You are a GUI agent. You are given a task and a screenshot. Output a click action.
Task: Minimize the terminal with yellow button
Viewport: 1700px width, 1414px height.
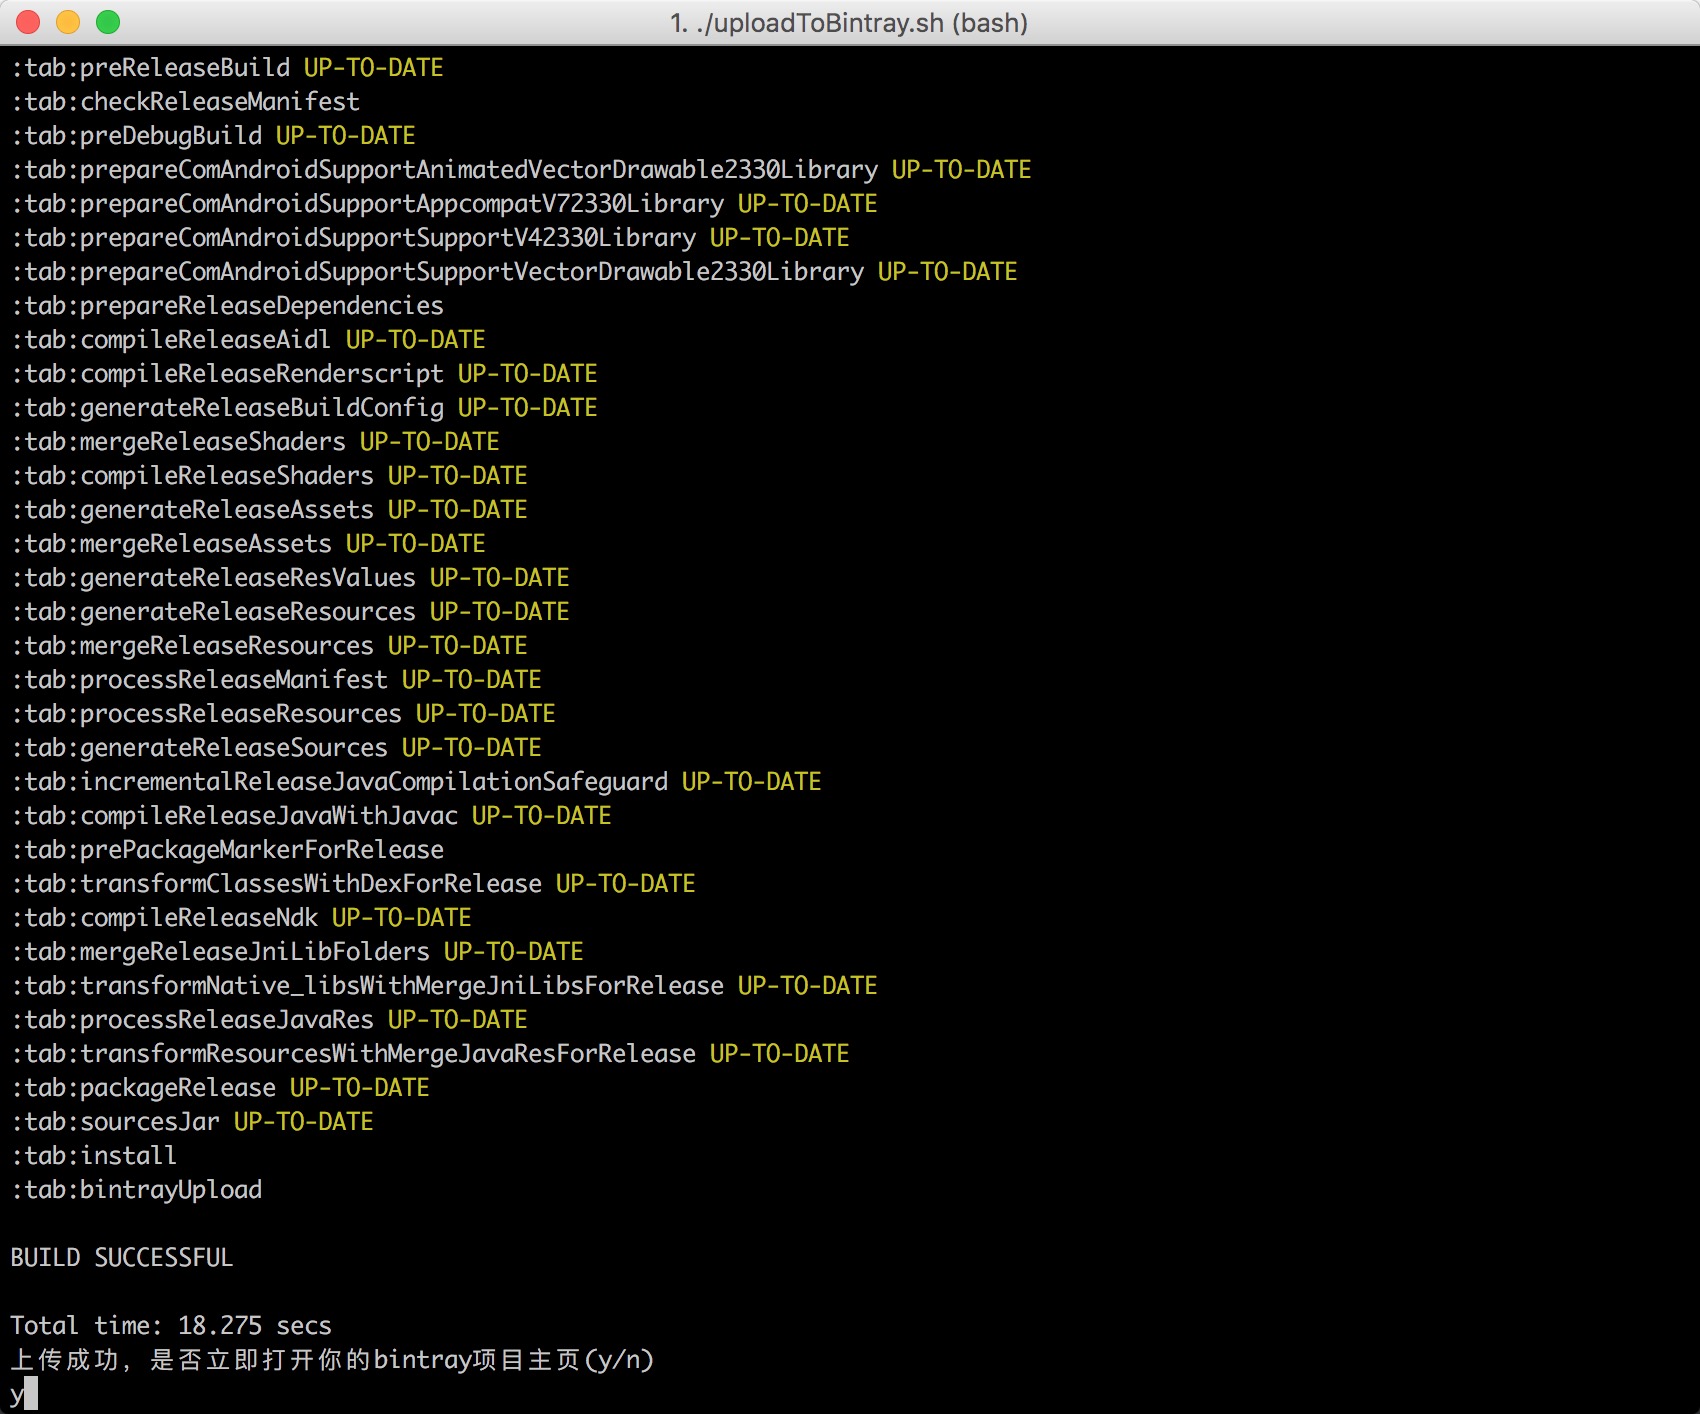pyautogui.click(x=68, y=22)
